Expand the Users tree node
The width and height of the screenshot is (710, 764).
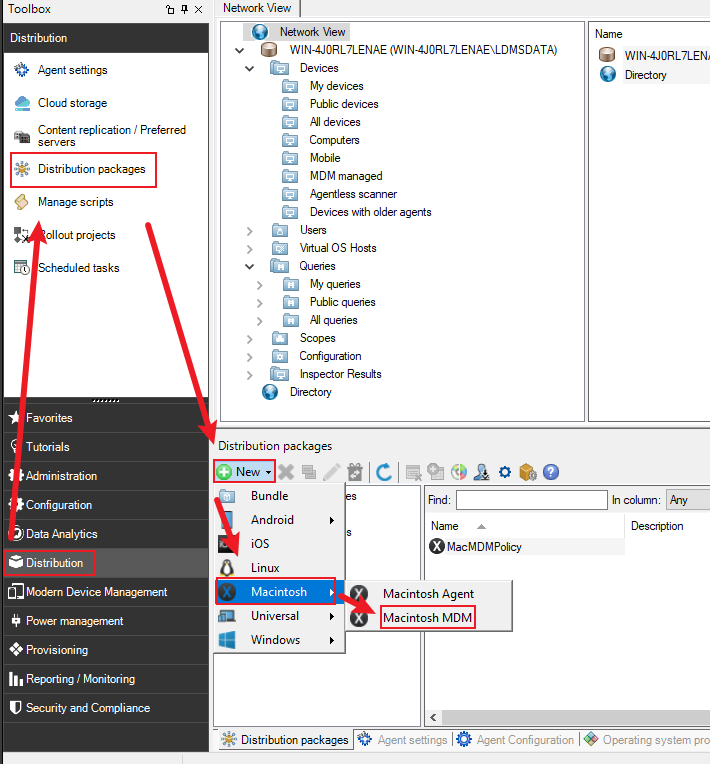pyautogui.click(x=250, y=230)
